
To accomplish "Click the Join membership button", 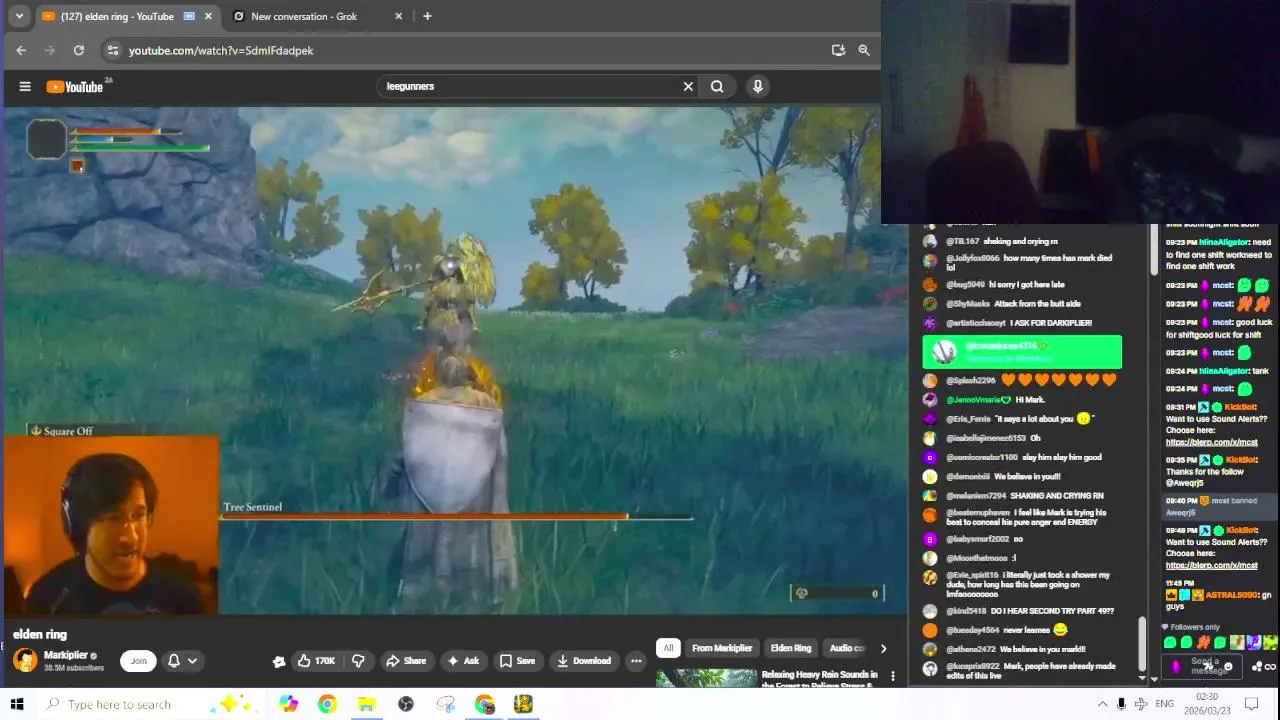I will 139,660.
